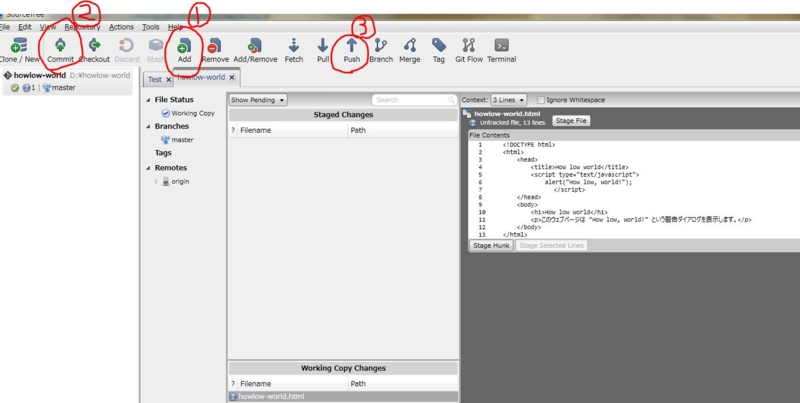The image size is (800, 403).
Task: Collapse the File Status section
Action: [x=148, y=100]
